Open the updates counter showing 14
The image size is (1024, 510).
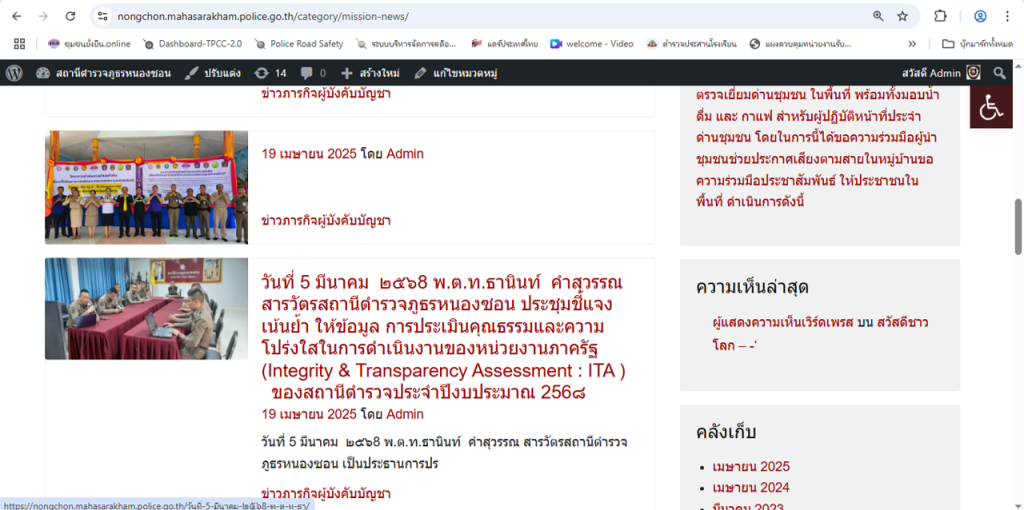coord(271,73)
